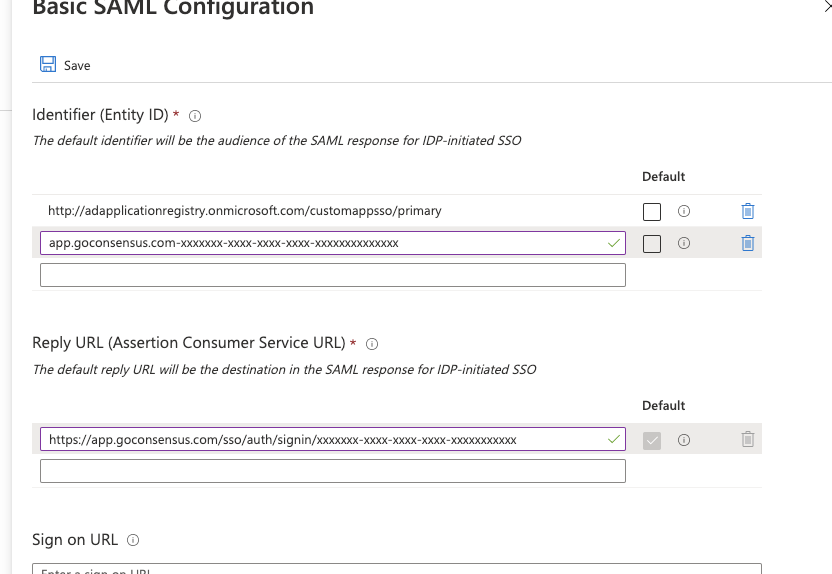Click the Reply URL (Assertion Consumer Service URL) heading
The image size is (832, 574).
(189, 343)
